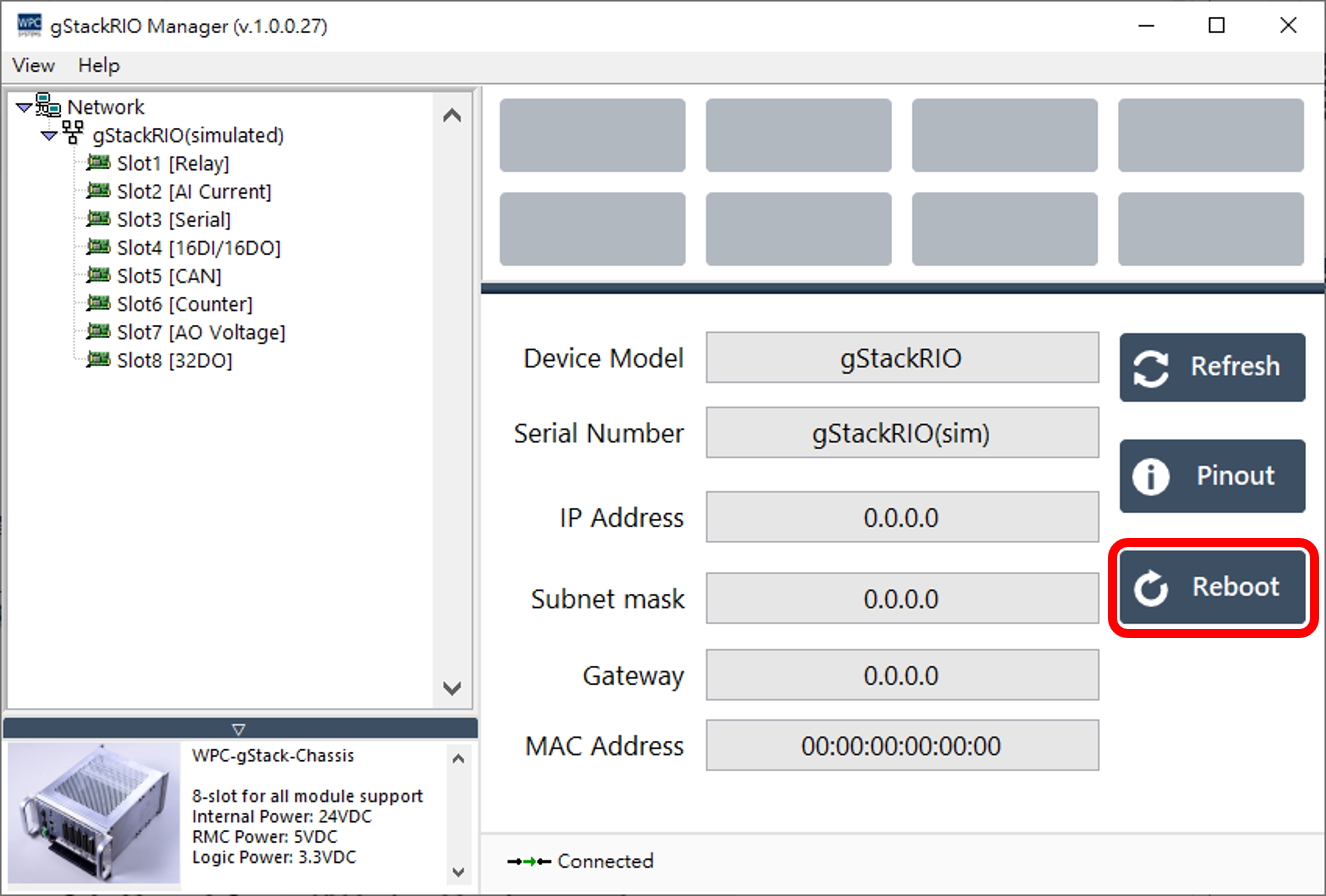
Task: Click the connection status arrows icon
Action: click(529, 861)
